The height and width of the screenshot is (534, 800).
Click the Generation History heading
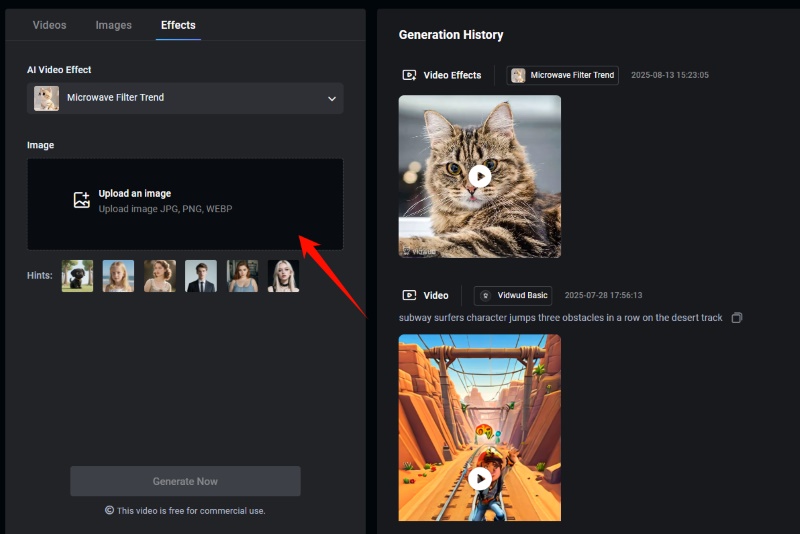tap(451, 35)
